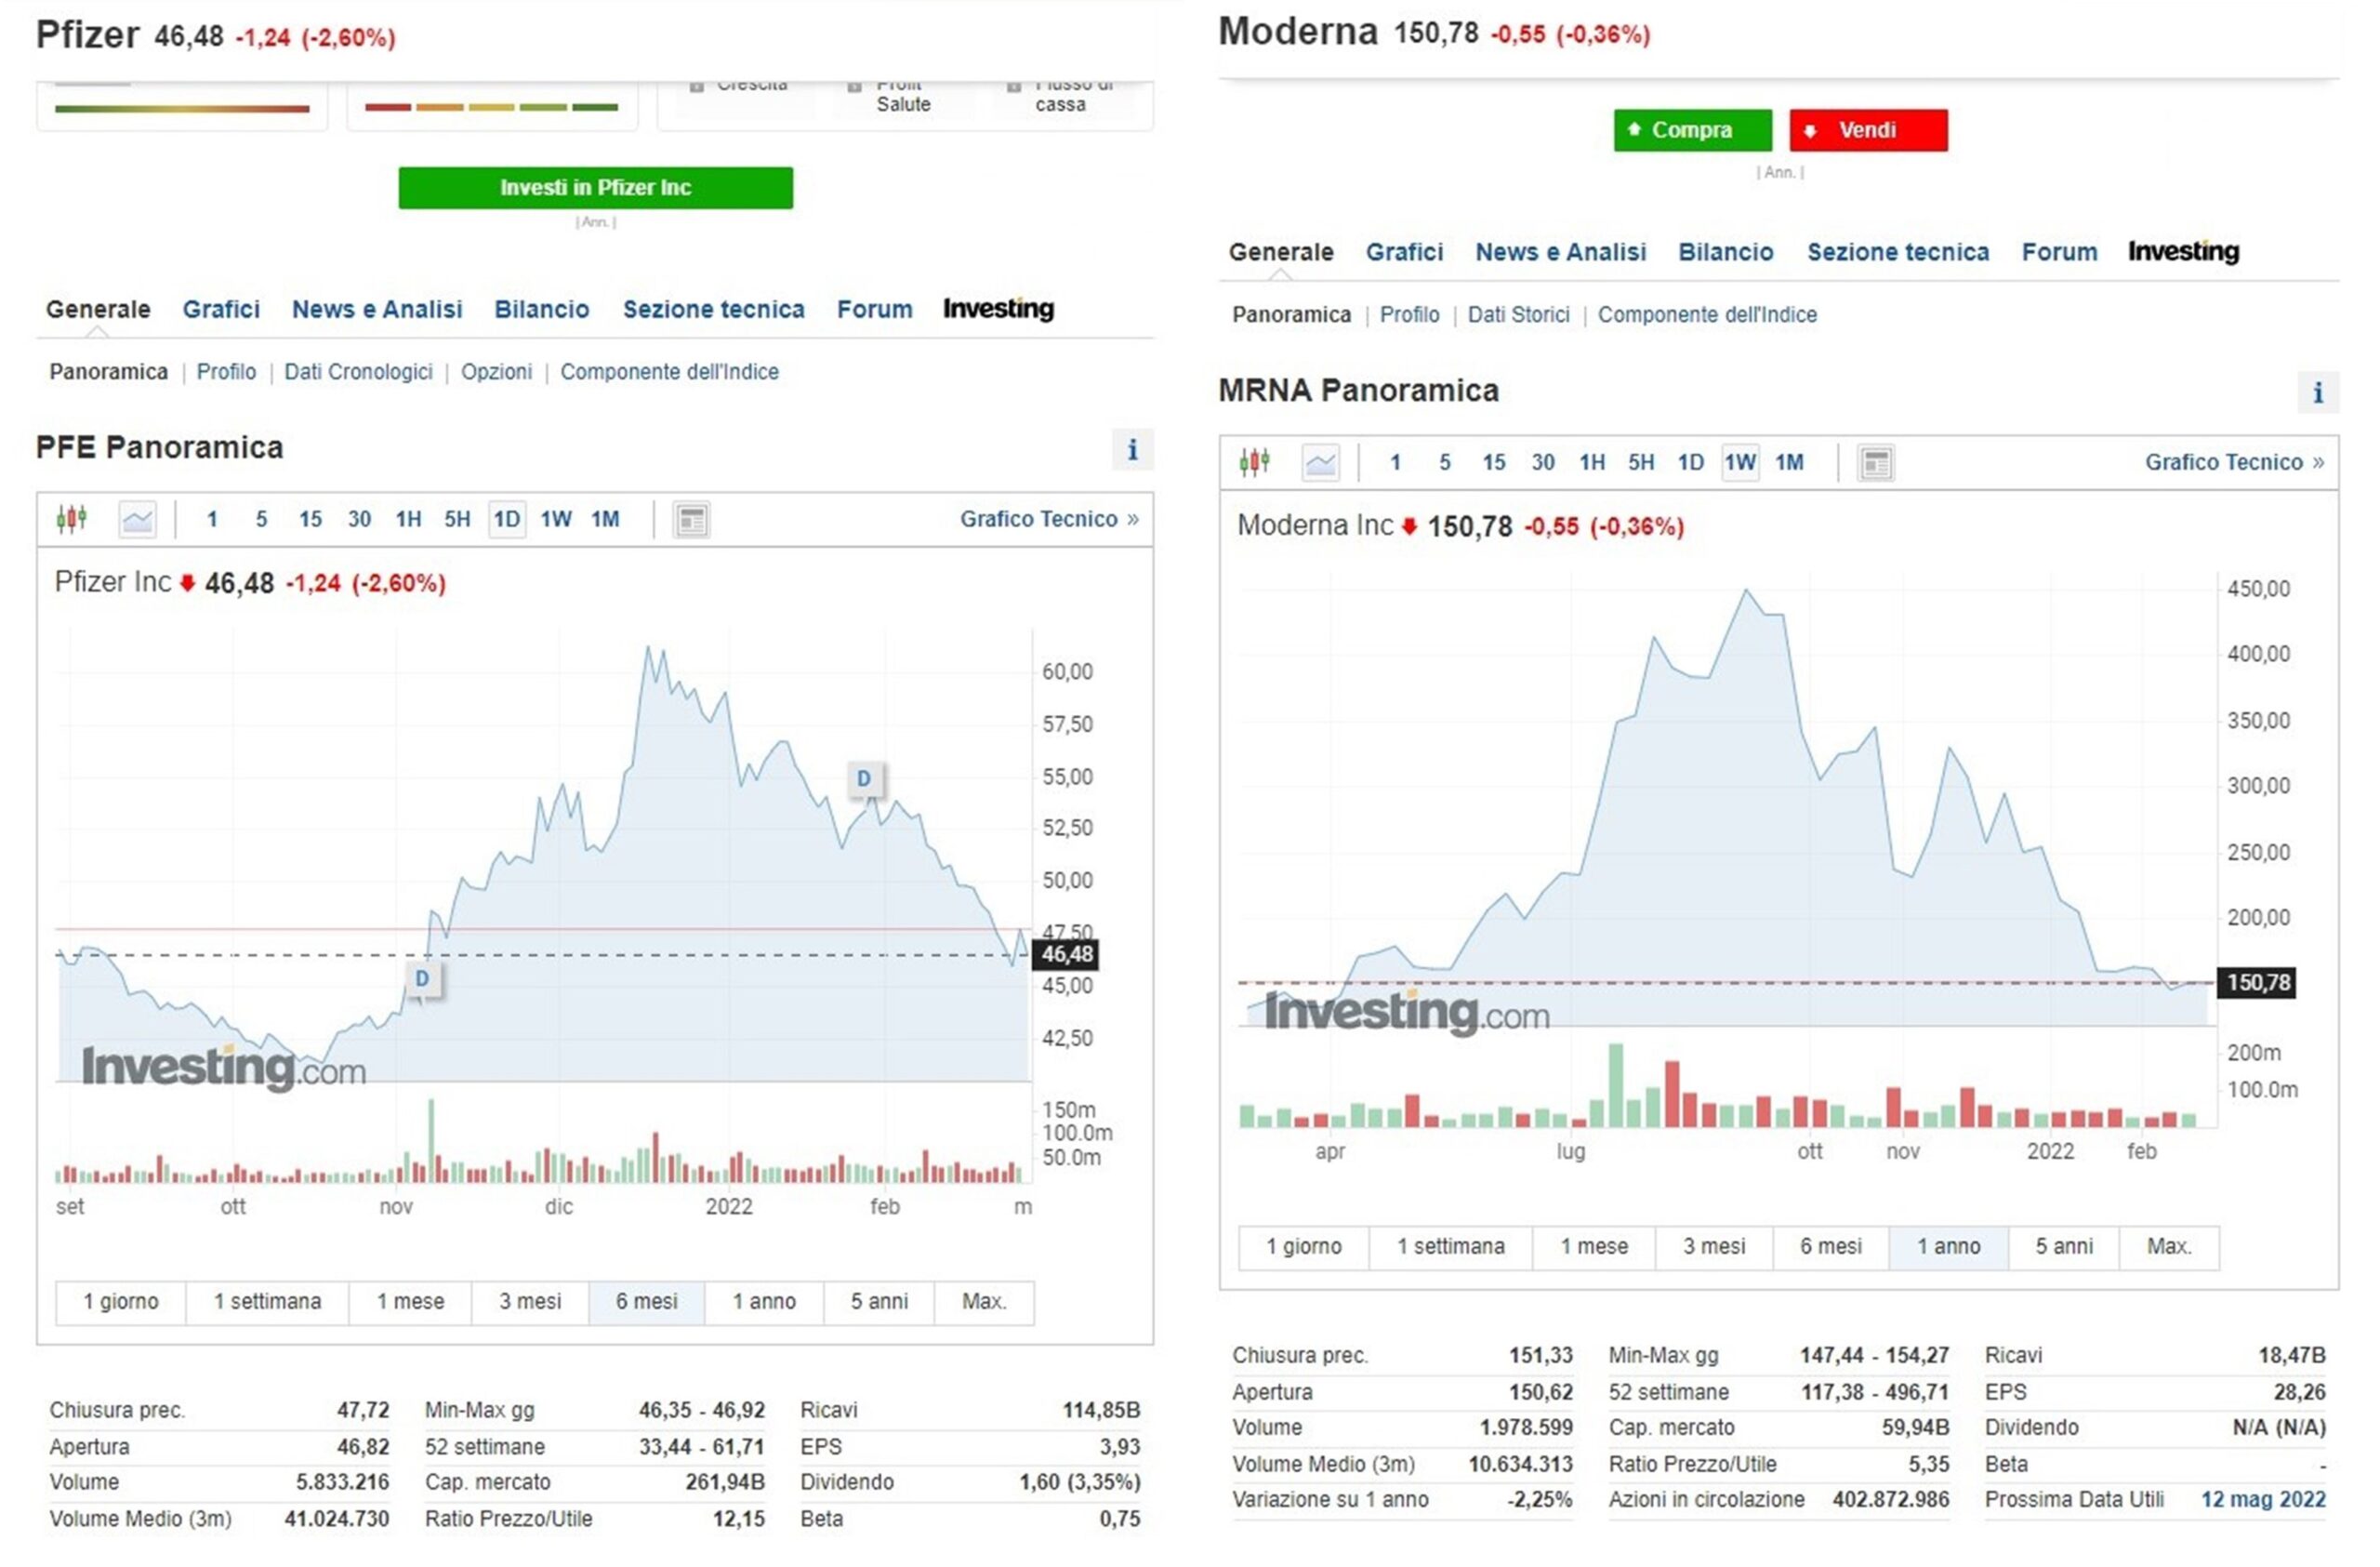
Task: Open news table icon in Moderna toolbar
Action: (1875, 463)
